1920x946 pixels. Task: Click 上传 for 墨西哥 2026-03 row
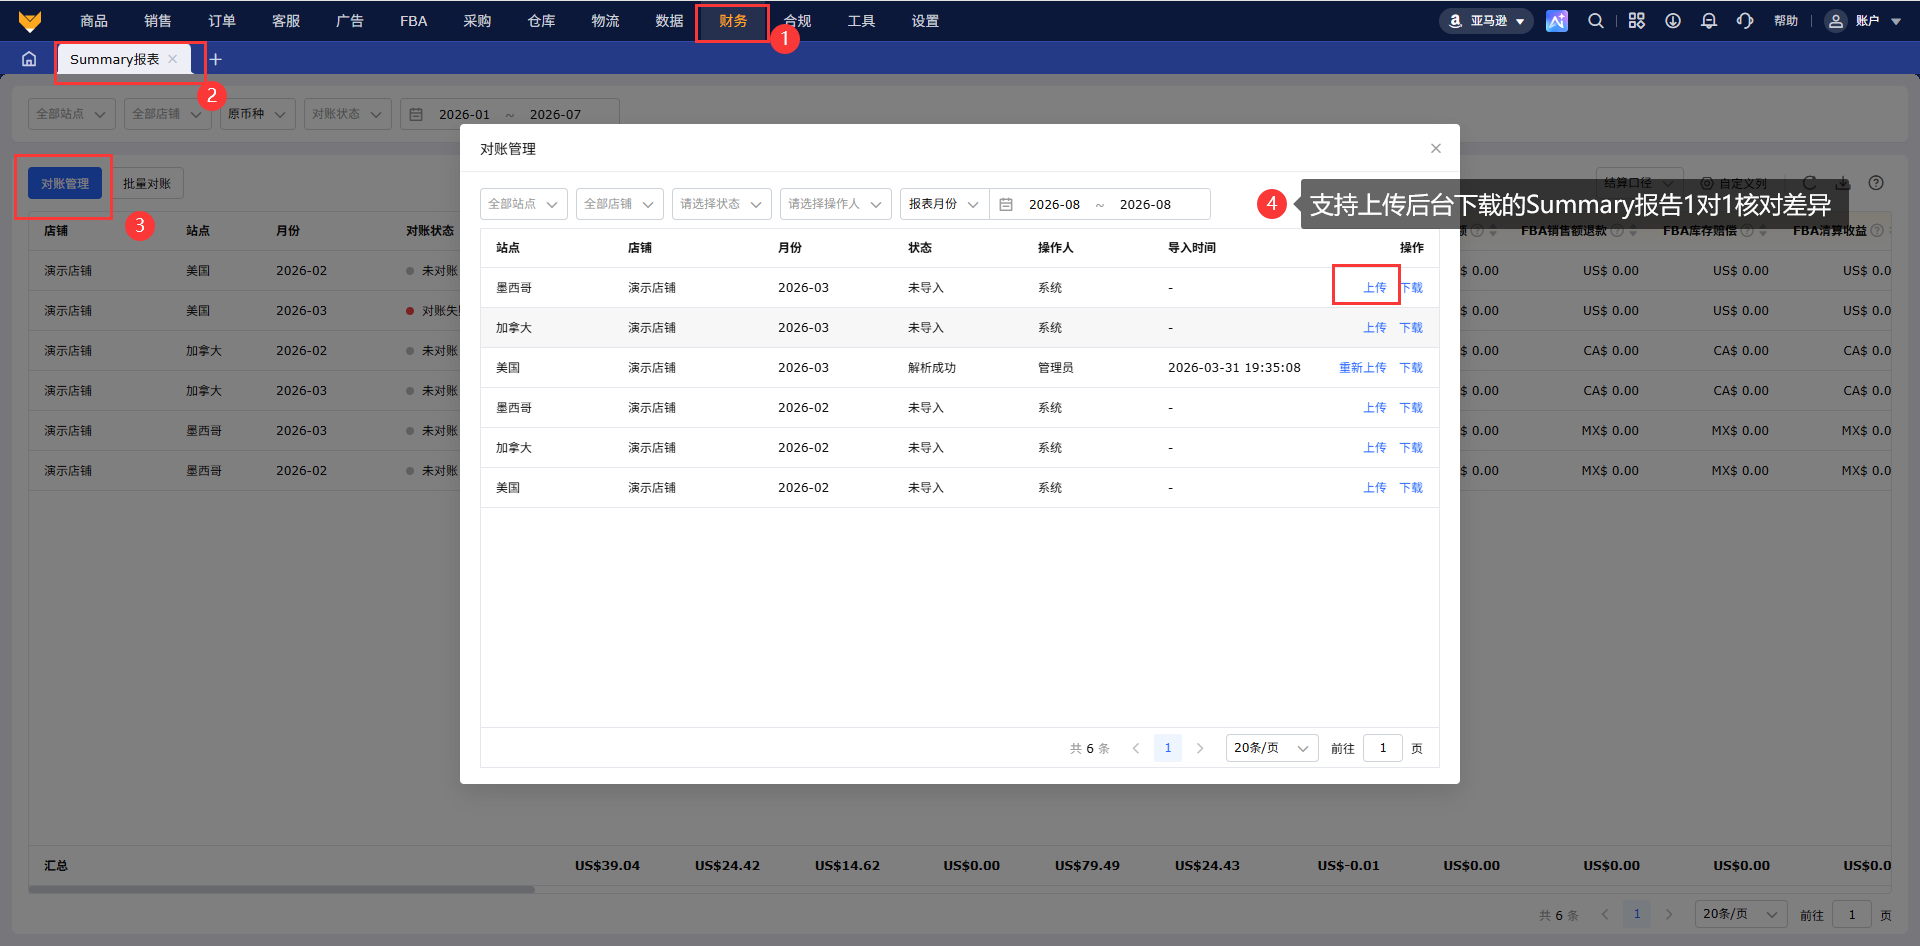tap(1375, 287)
